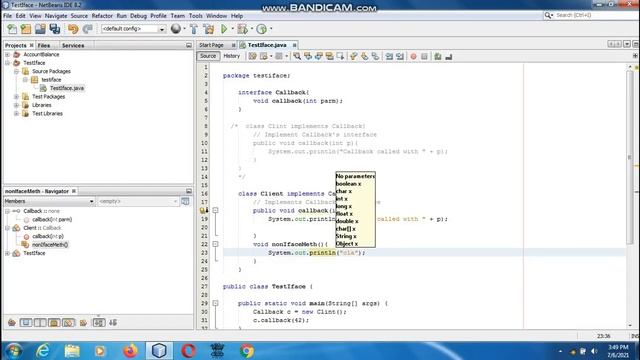Toggle Show Inner Classes in Navigator
This screenshot has height=360, width=640.
(68, 322)
